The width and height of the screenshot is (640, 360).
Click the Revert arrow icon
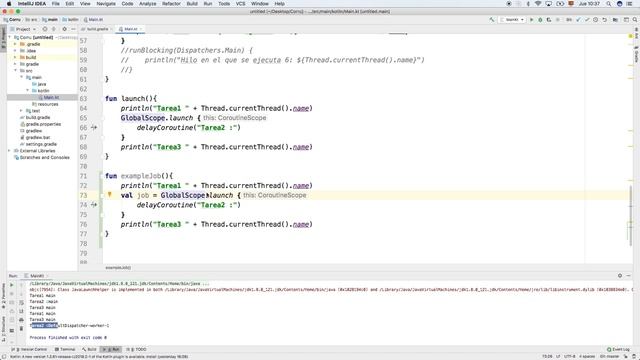point(604,20)
